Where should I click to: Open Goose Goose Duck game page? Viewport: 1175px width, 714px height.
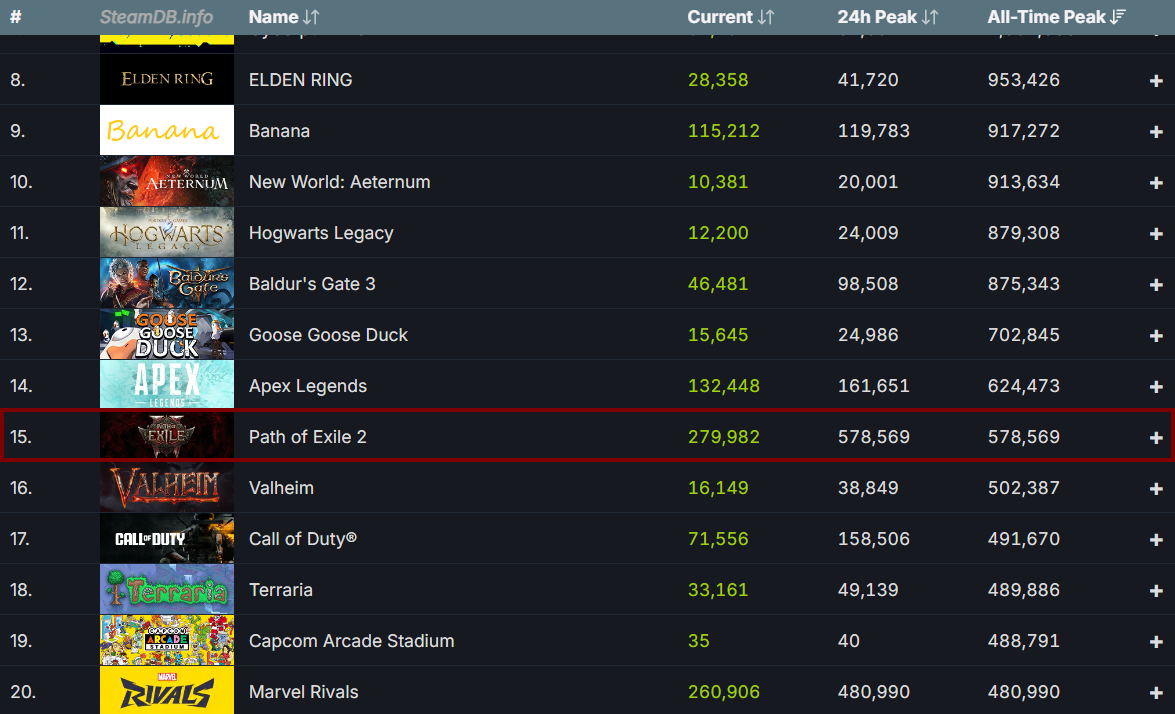click(328, 335)
